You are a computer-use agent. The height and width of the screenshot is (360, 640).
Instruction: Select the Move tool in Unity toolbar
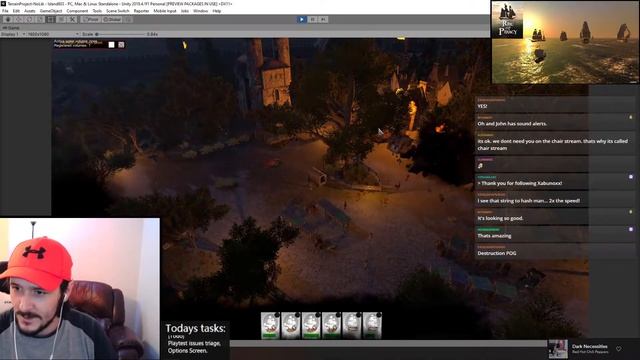[18, 19]
